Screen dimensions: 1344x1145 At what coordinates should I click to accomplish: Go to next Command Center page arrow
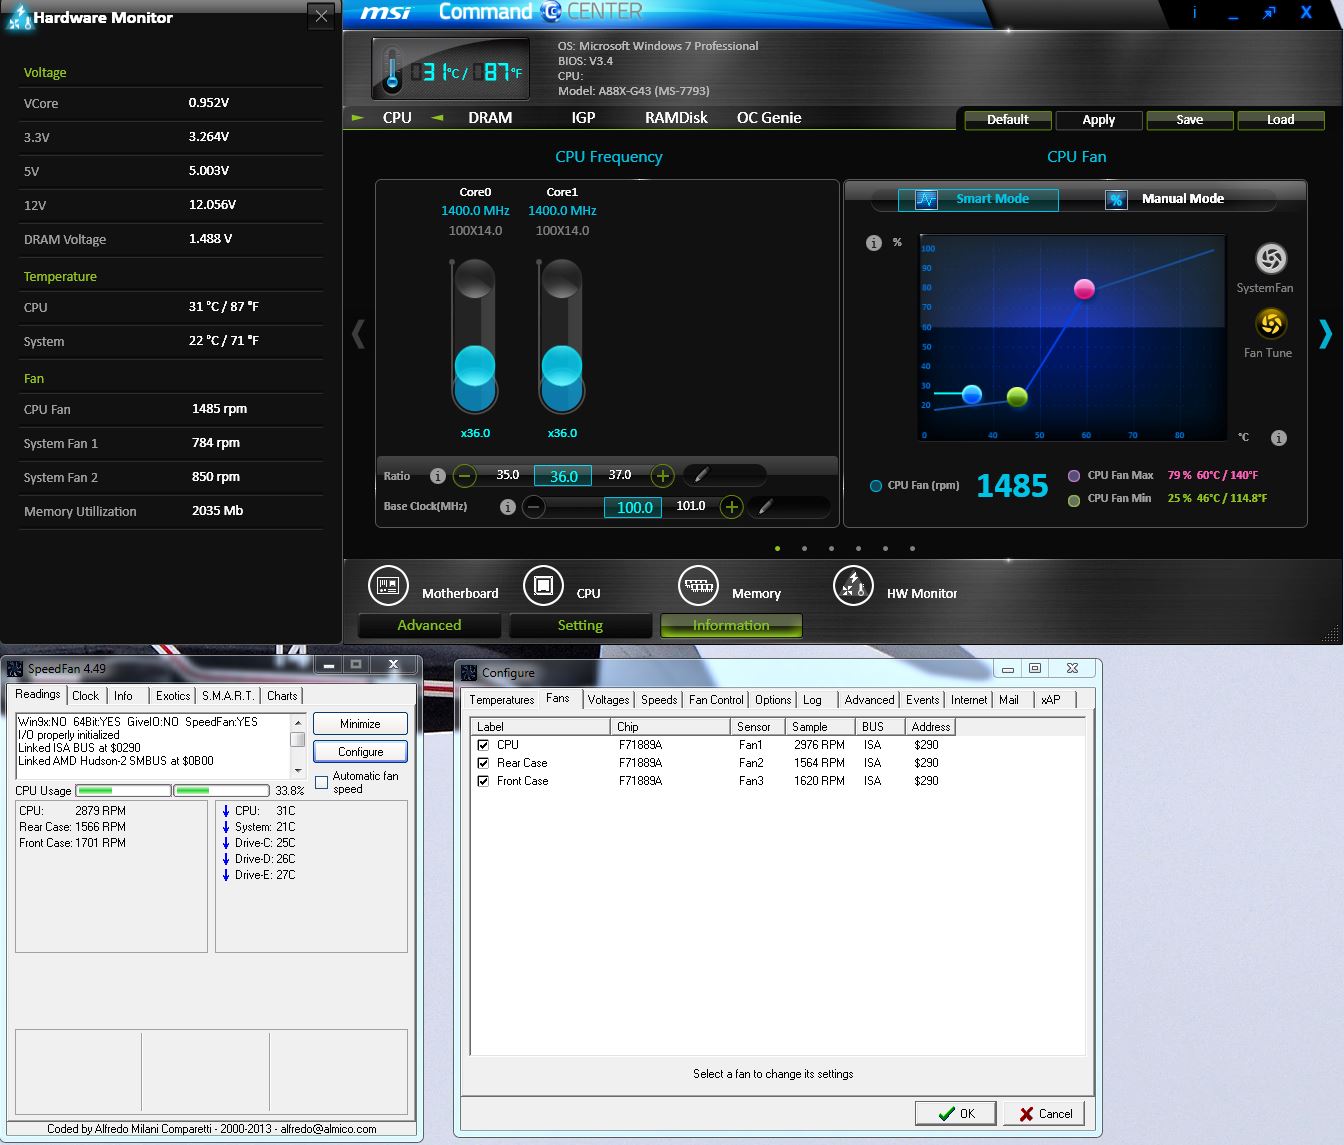(1326, 333)
